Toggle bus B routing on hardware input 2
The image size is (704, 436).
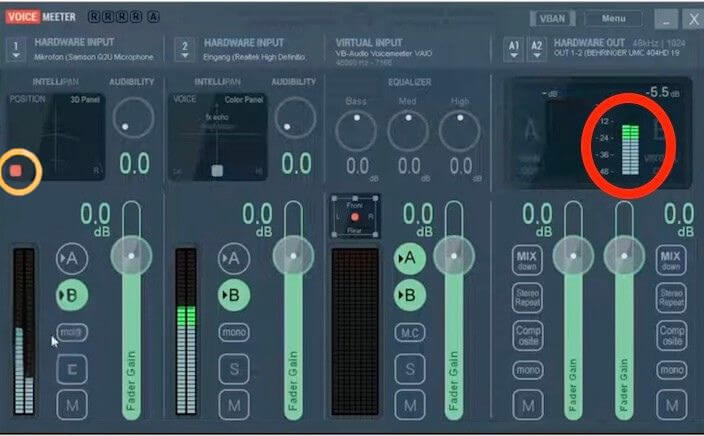(x=234, y=295)
